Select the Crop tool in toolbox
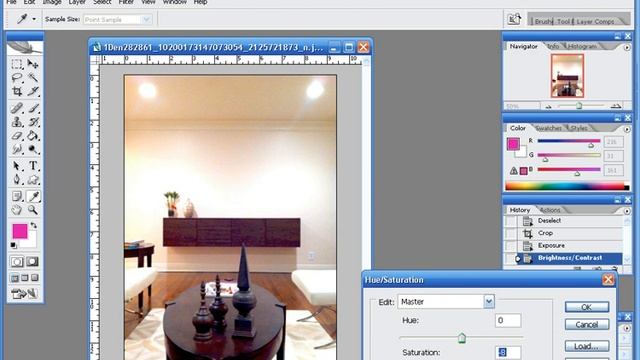Screen dimensions: 640x360 [17, 91]
